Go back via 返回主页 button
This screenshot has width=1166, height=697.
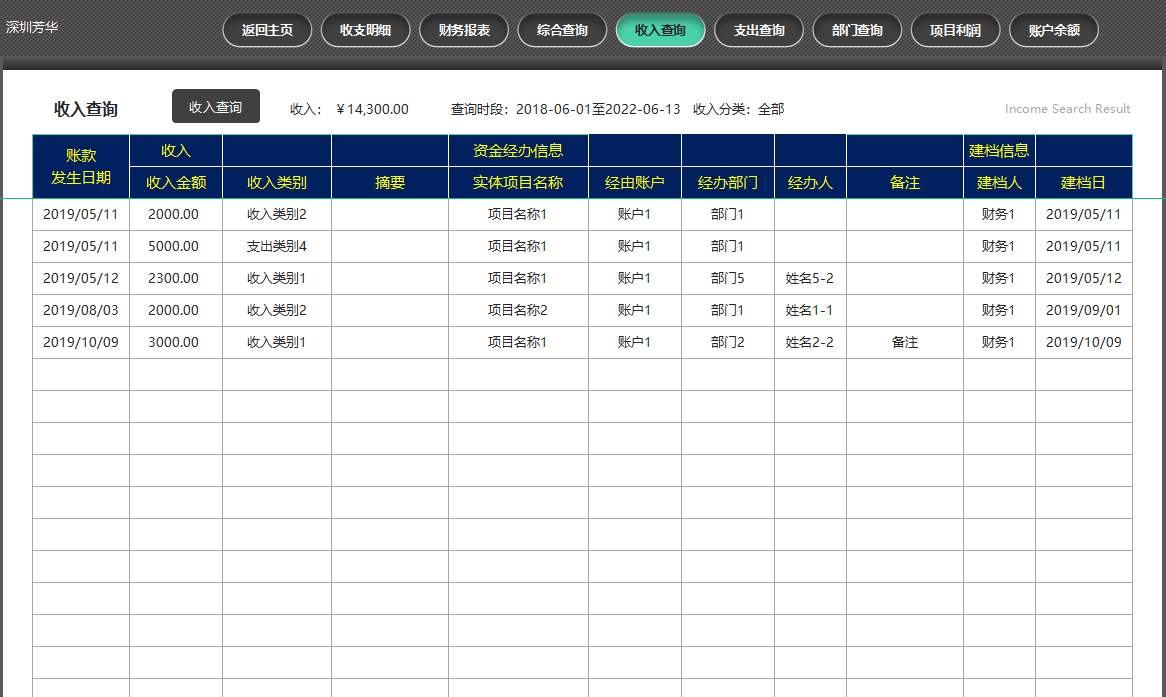tap(267, 30)
